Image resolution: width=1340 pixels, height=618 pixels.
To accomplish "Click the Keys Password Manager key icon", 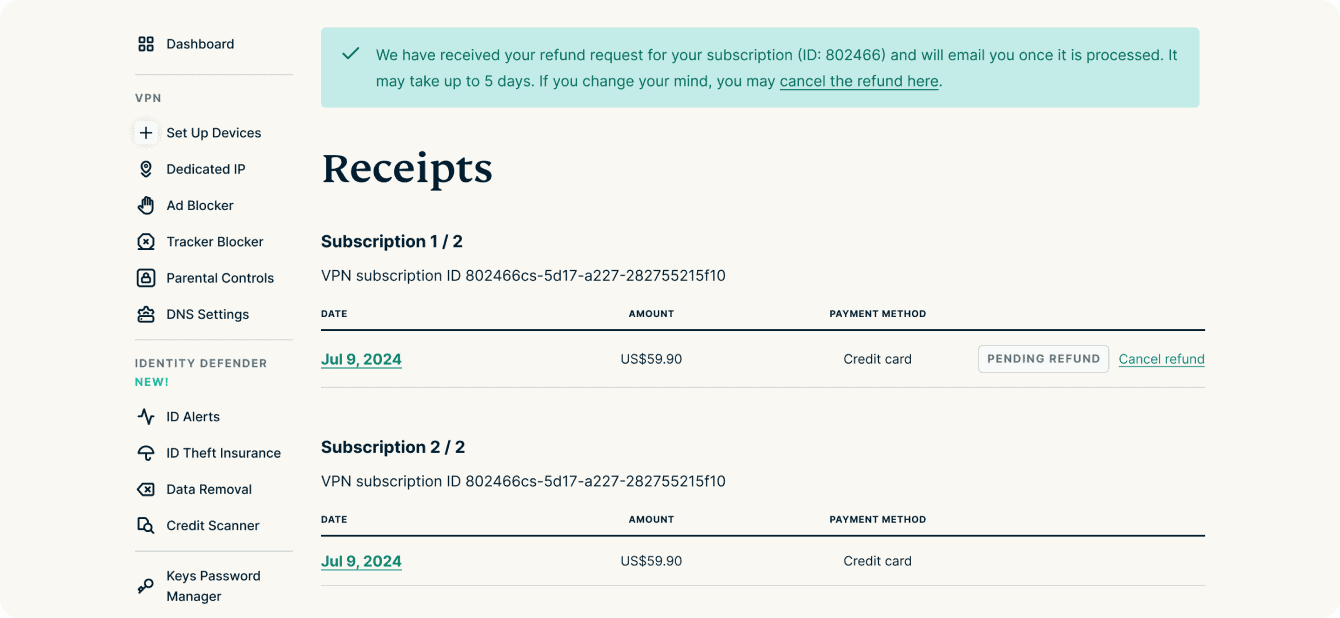I will tap(146, 586).
